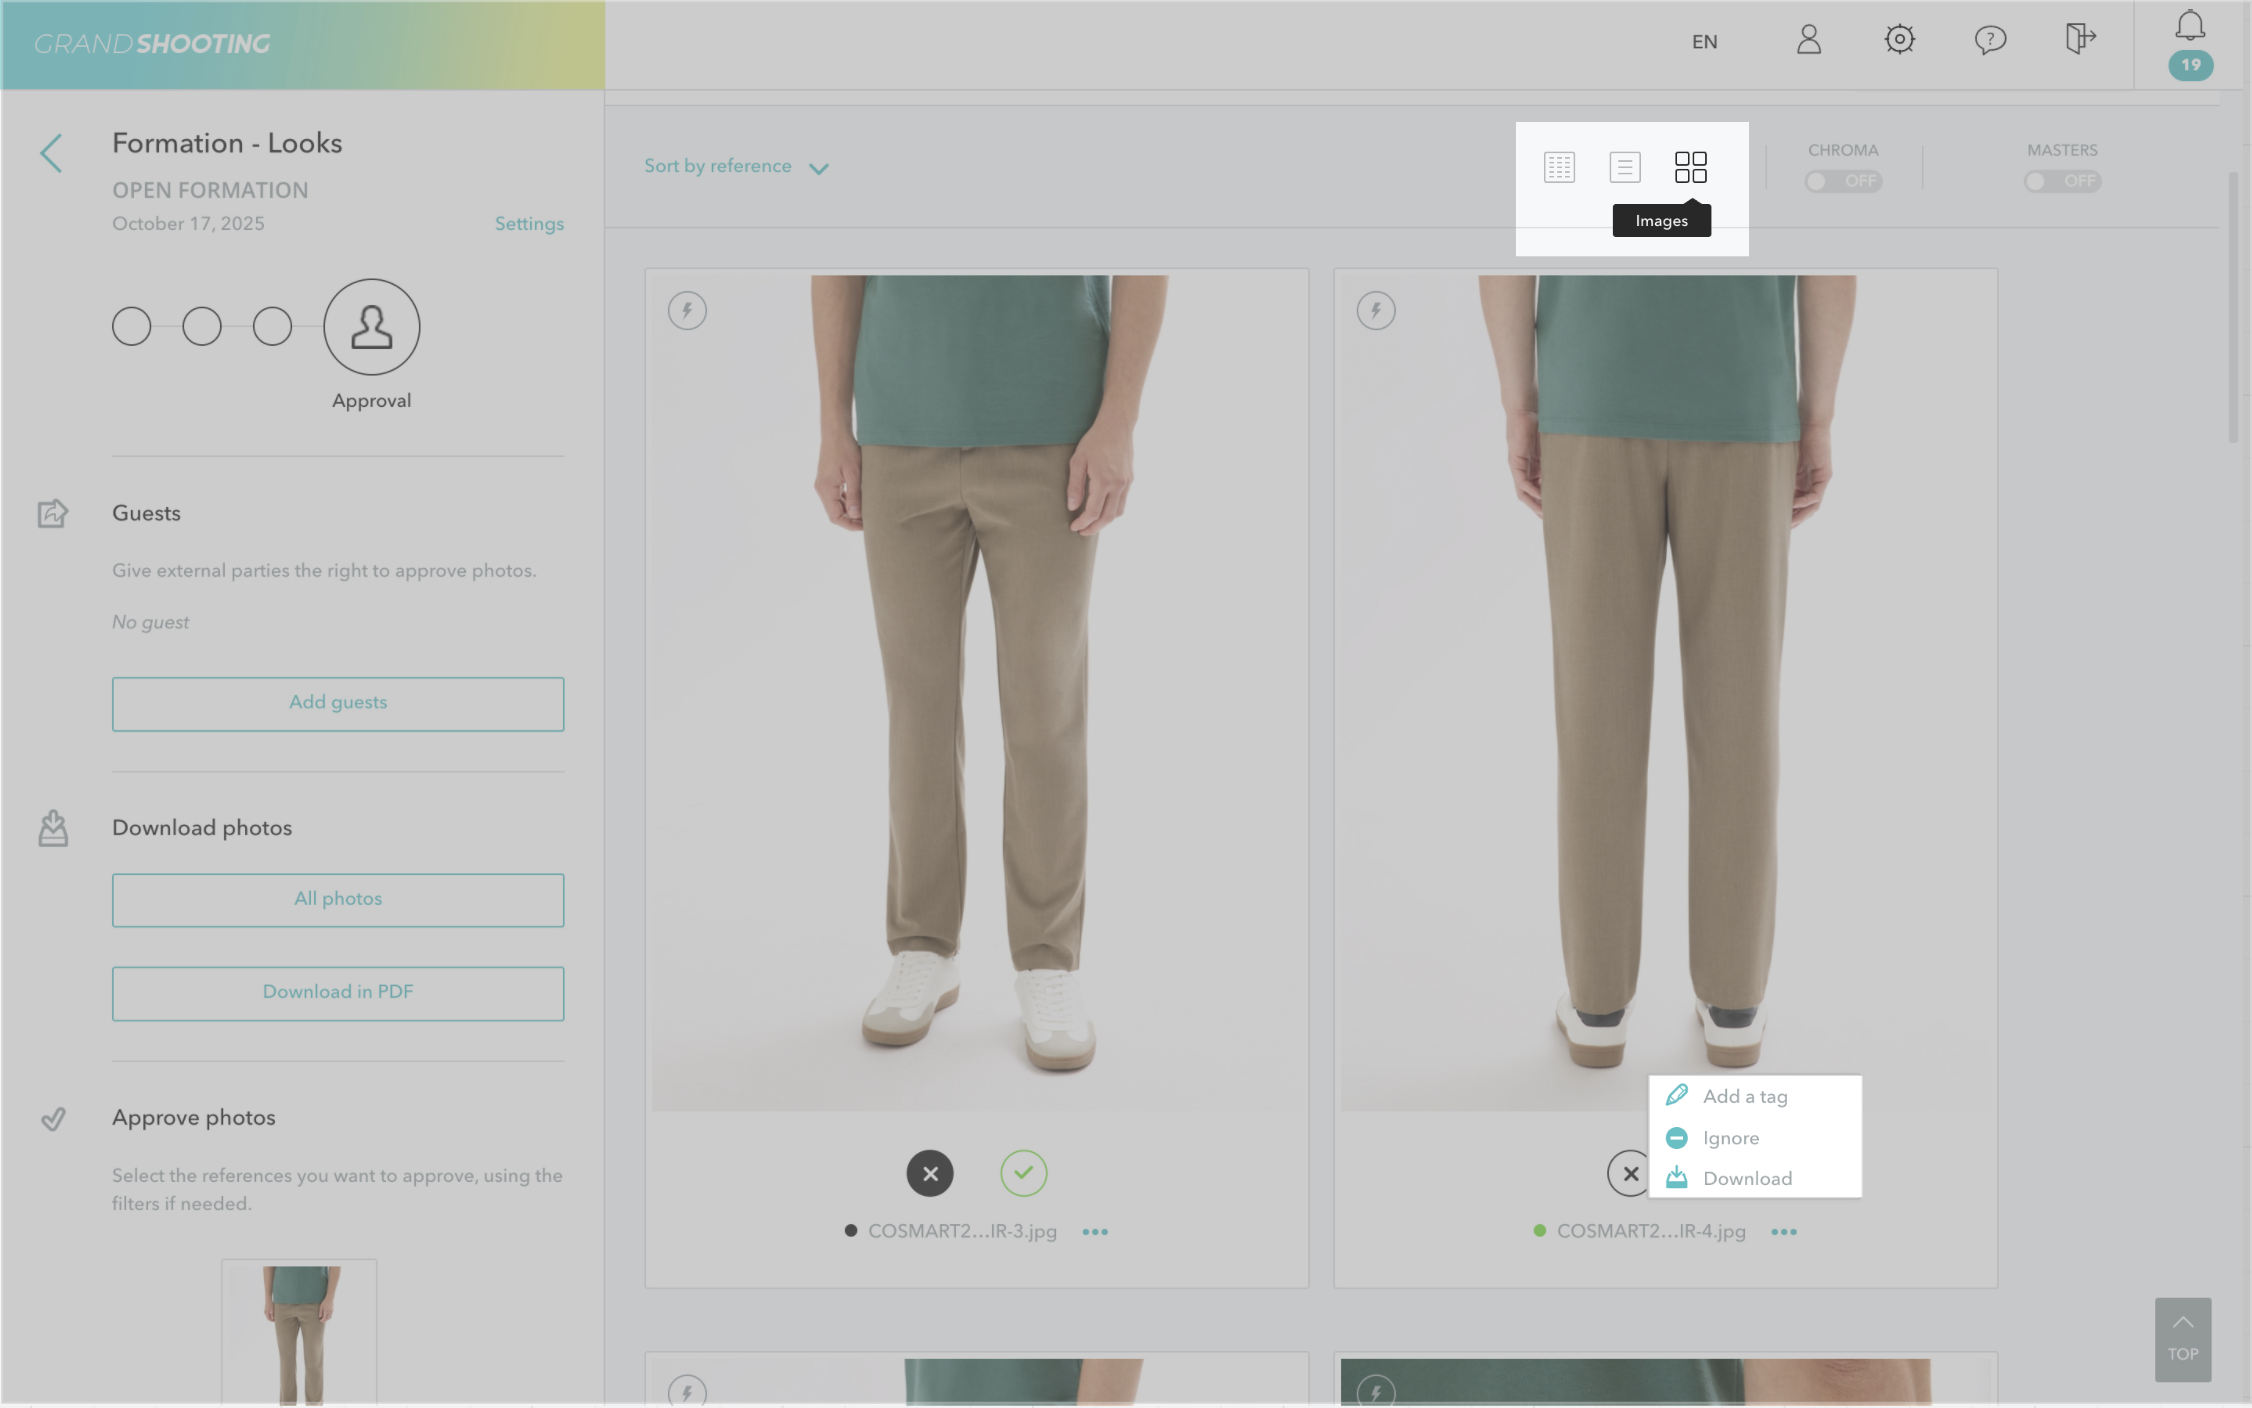Choose Ignore from the context menu

point(1730,1138)
